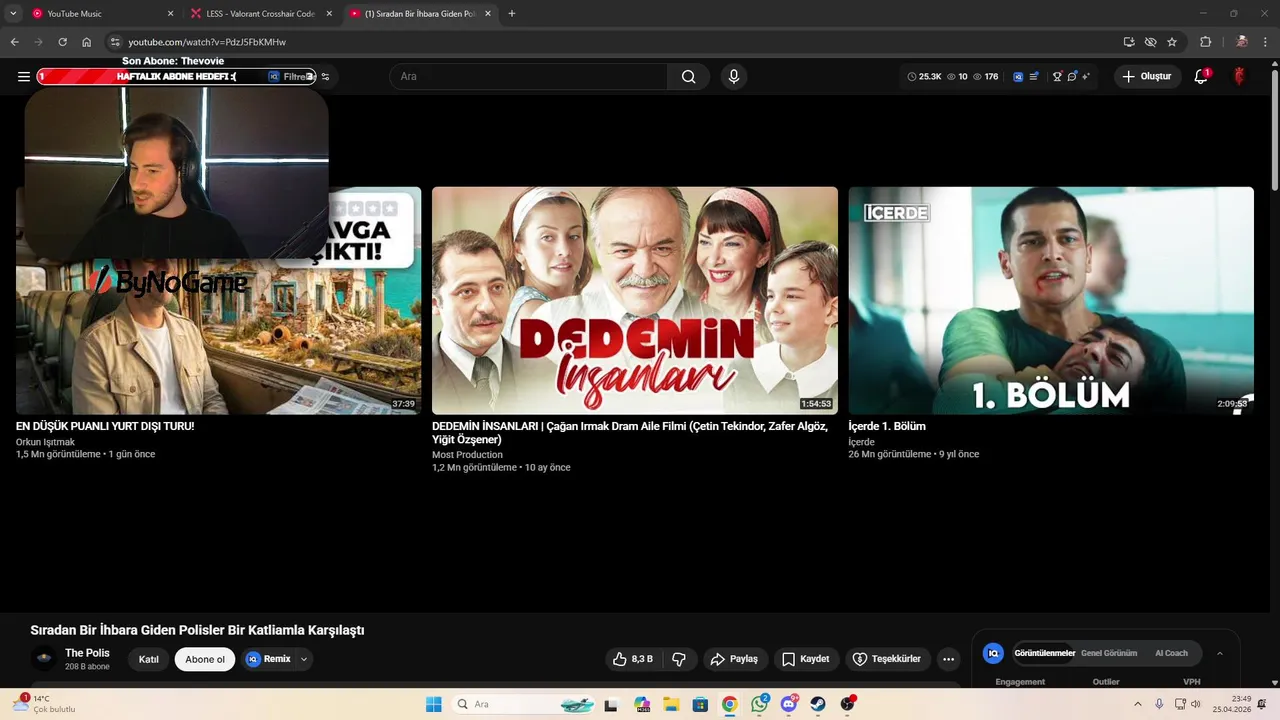The image size is (1280, 720).
Task: Switch to AI Coach tab
Action: tap(1171, 653)
